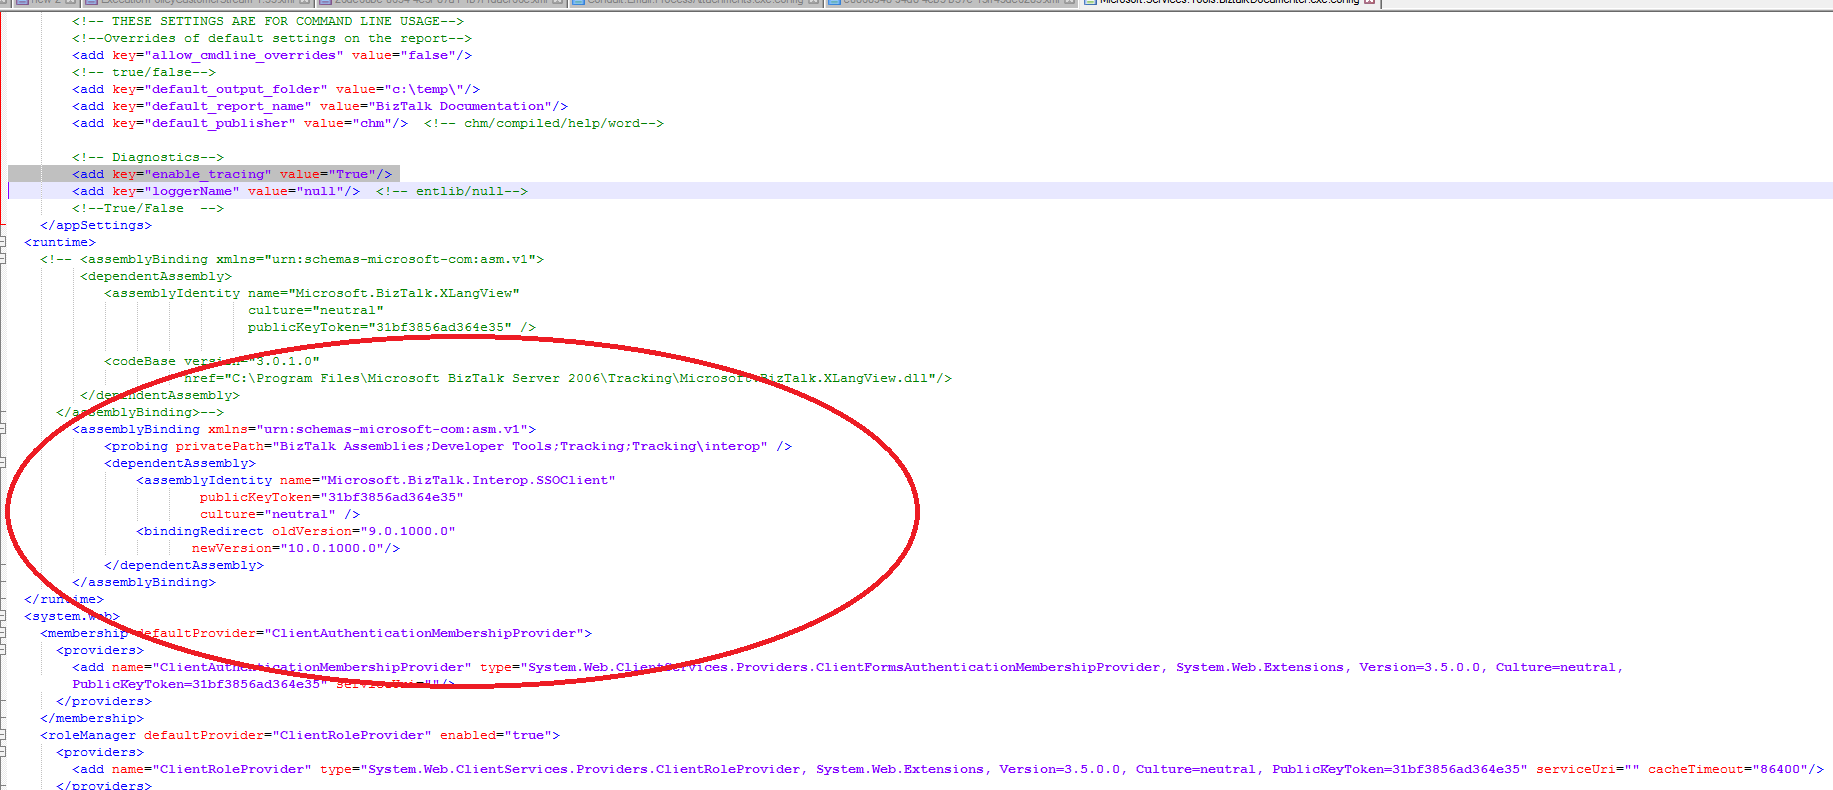Image resolution: width=1833 pixels, height=790 pixels.
Task: Click the bindingRedirect oldVersion 9.0.1000.0 line
Action: (296, 531)
